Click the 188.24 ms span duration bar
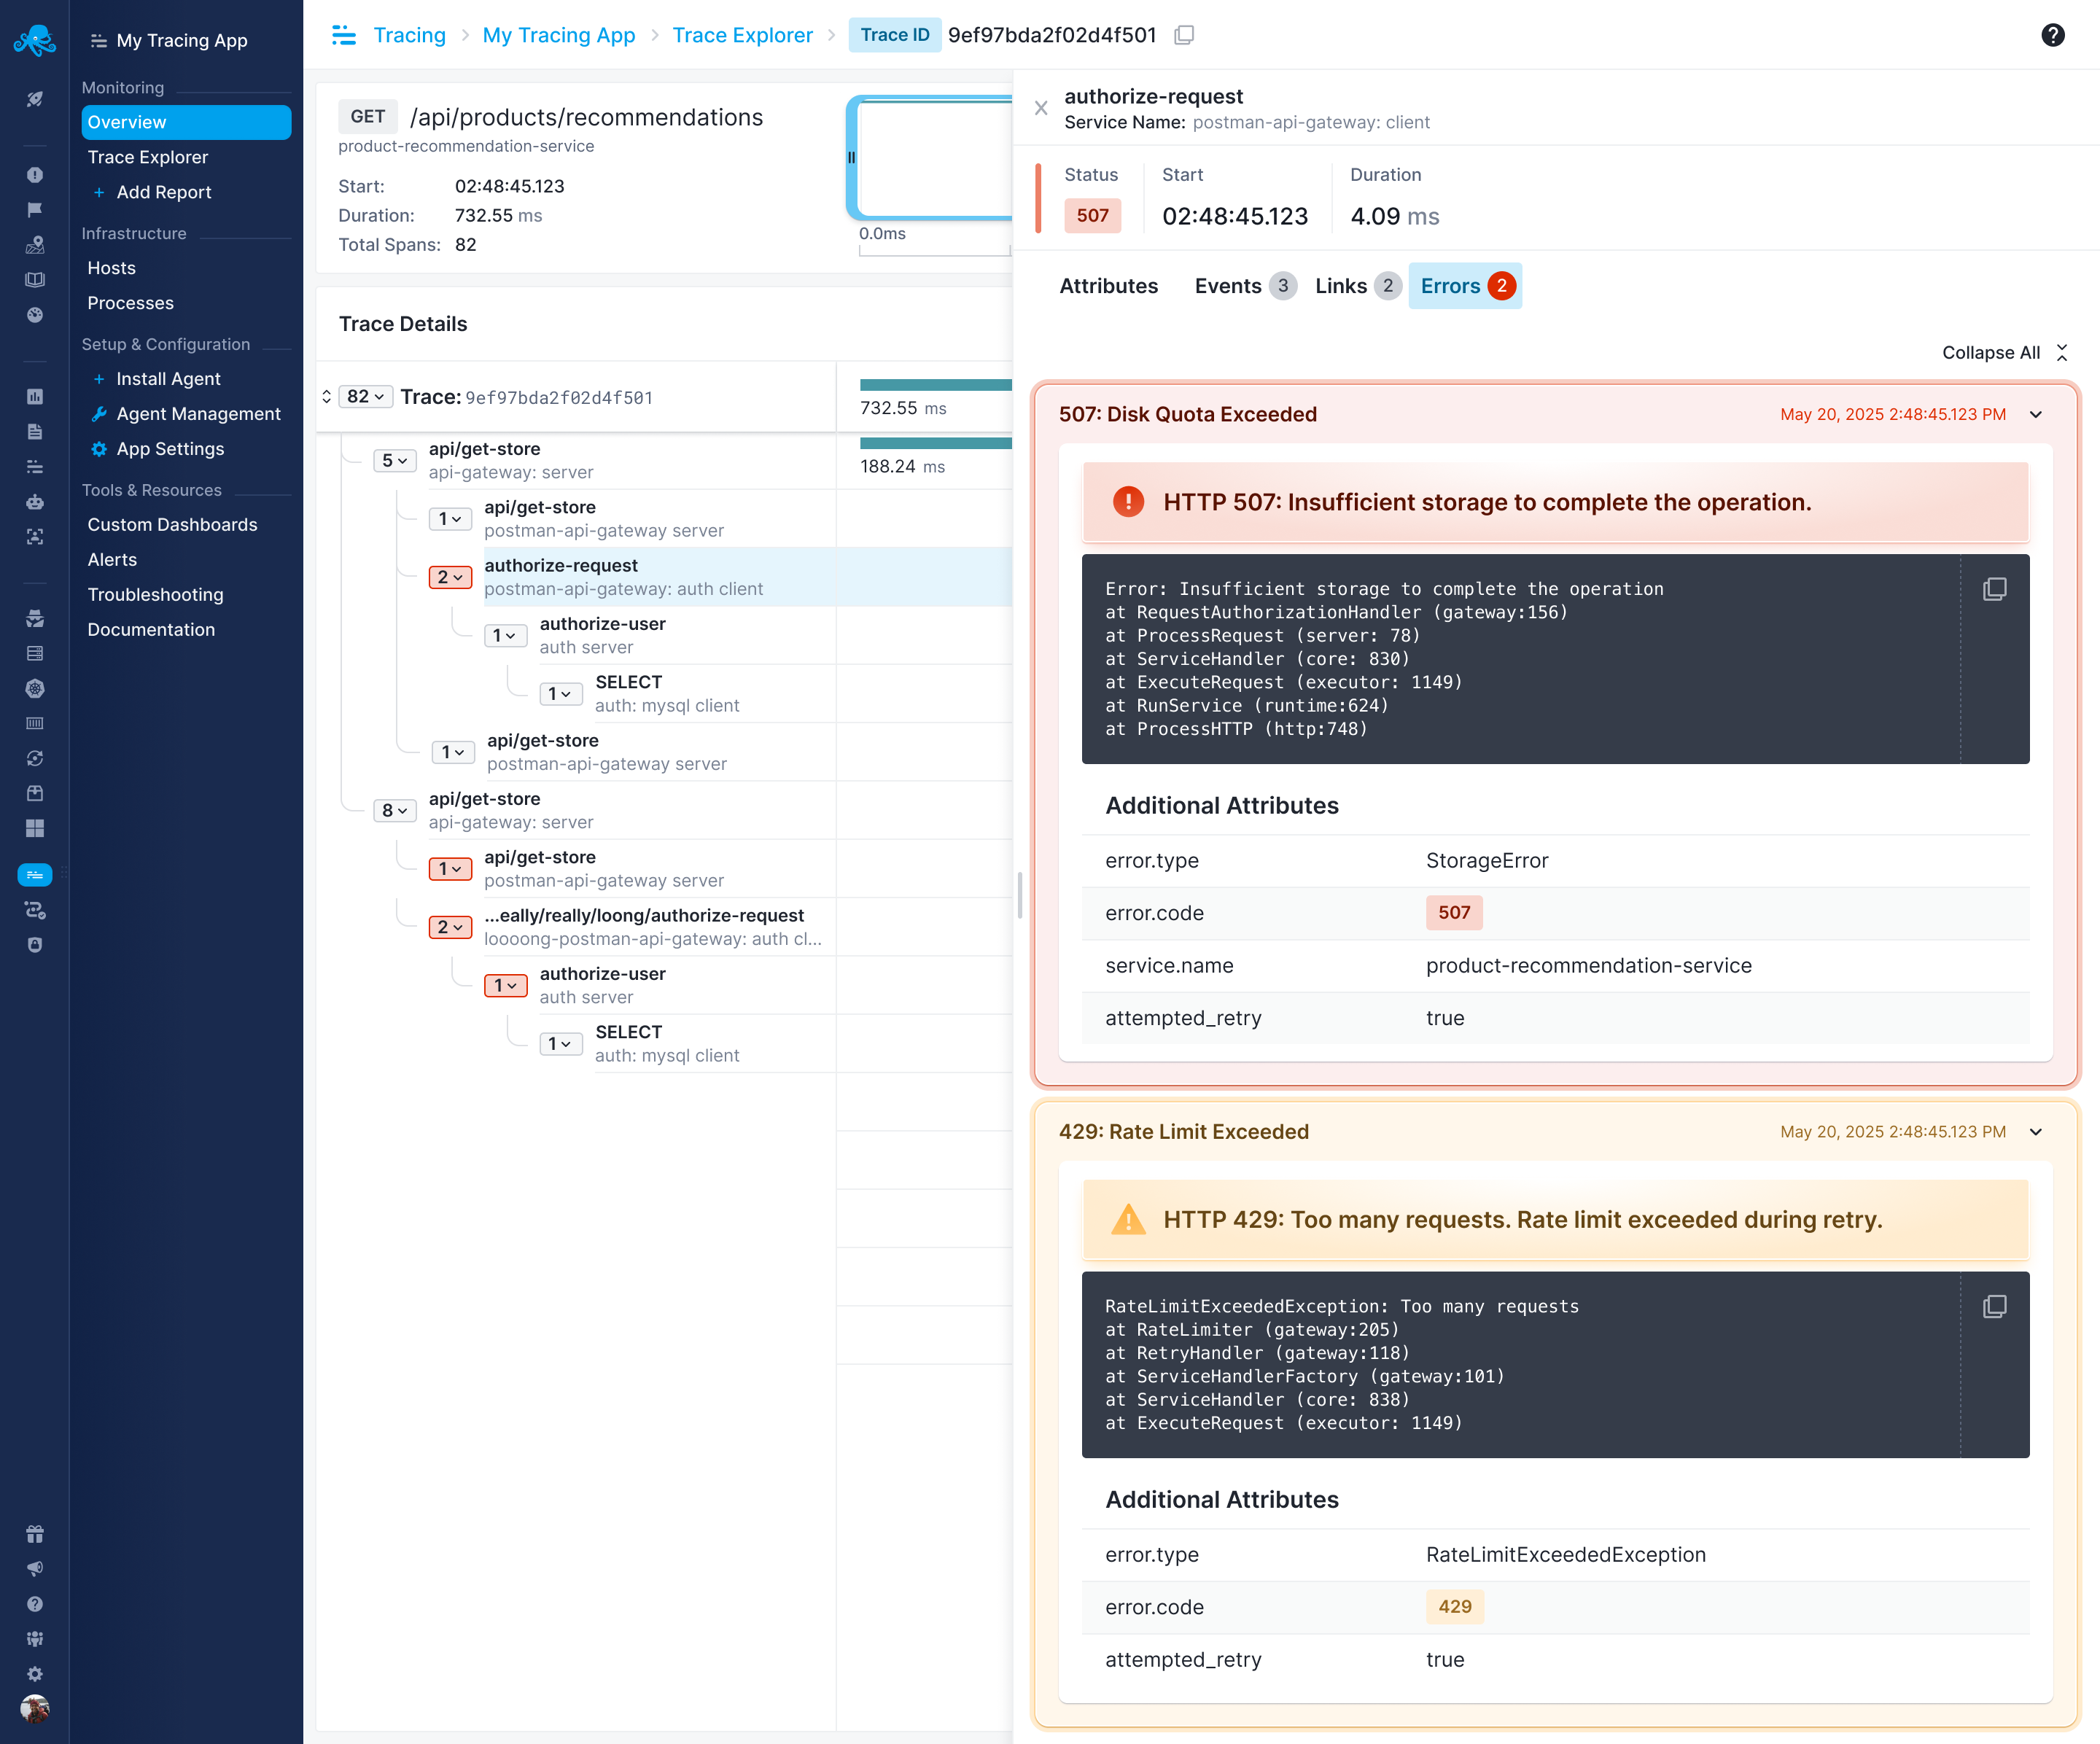This screenshot has width=2100, height=1744. [936, 443]
